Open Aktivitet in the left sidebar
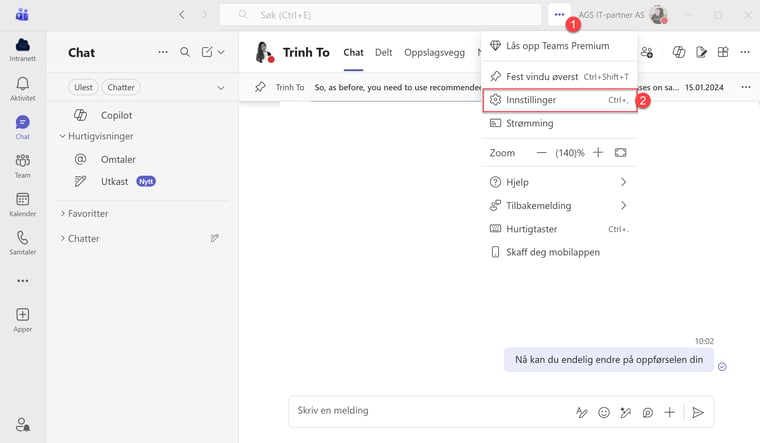The height and width of the screenshot is (443, 760). (22, 89)
